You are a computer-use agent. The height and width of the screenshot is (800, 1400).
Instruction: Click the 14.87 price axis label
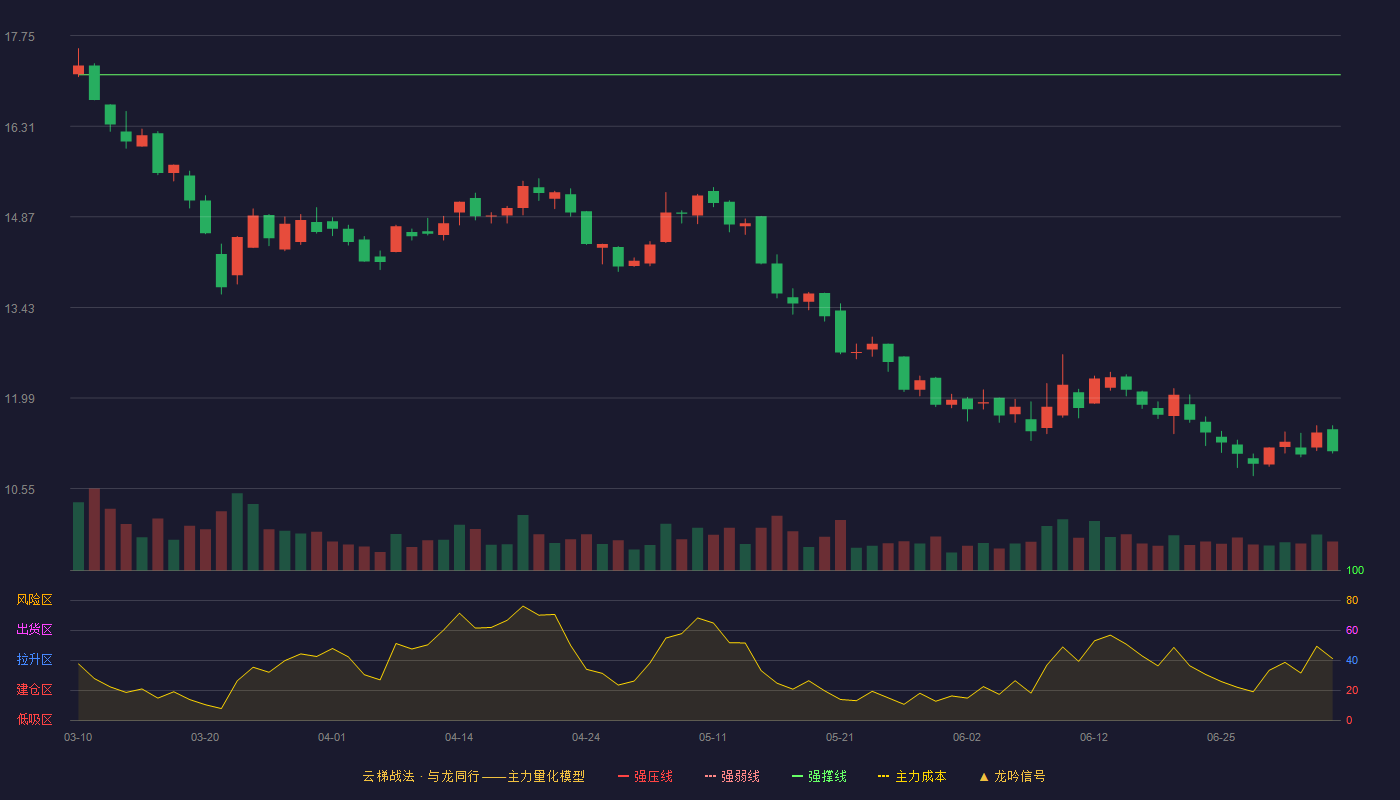click(x=19, y=218)
